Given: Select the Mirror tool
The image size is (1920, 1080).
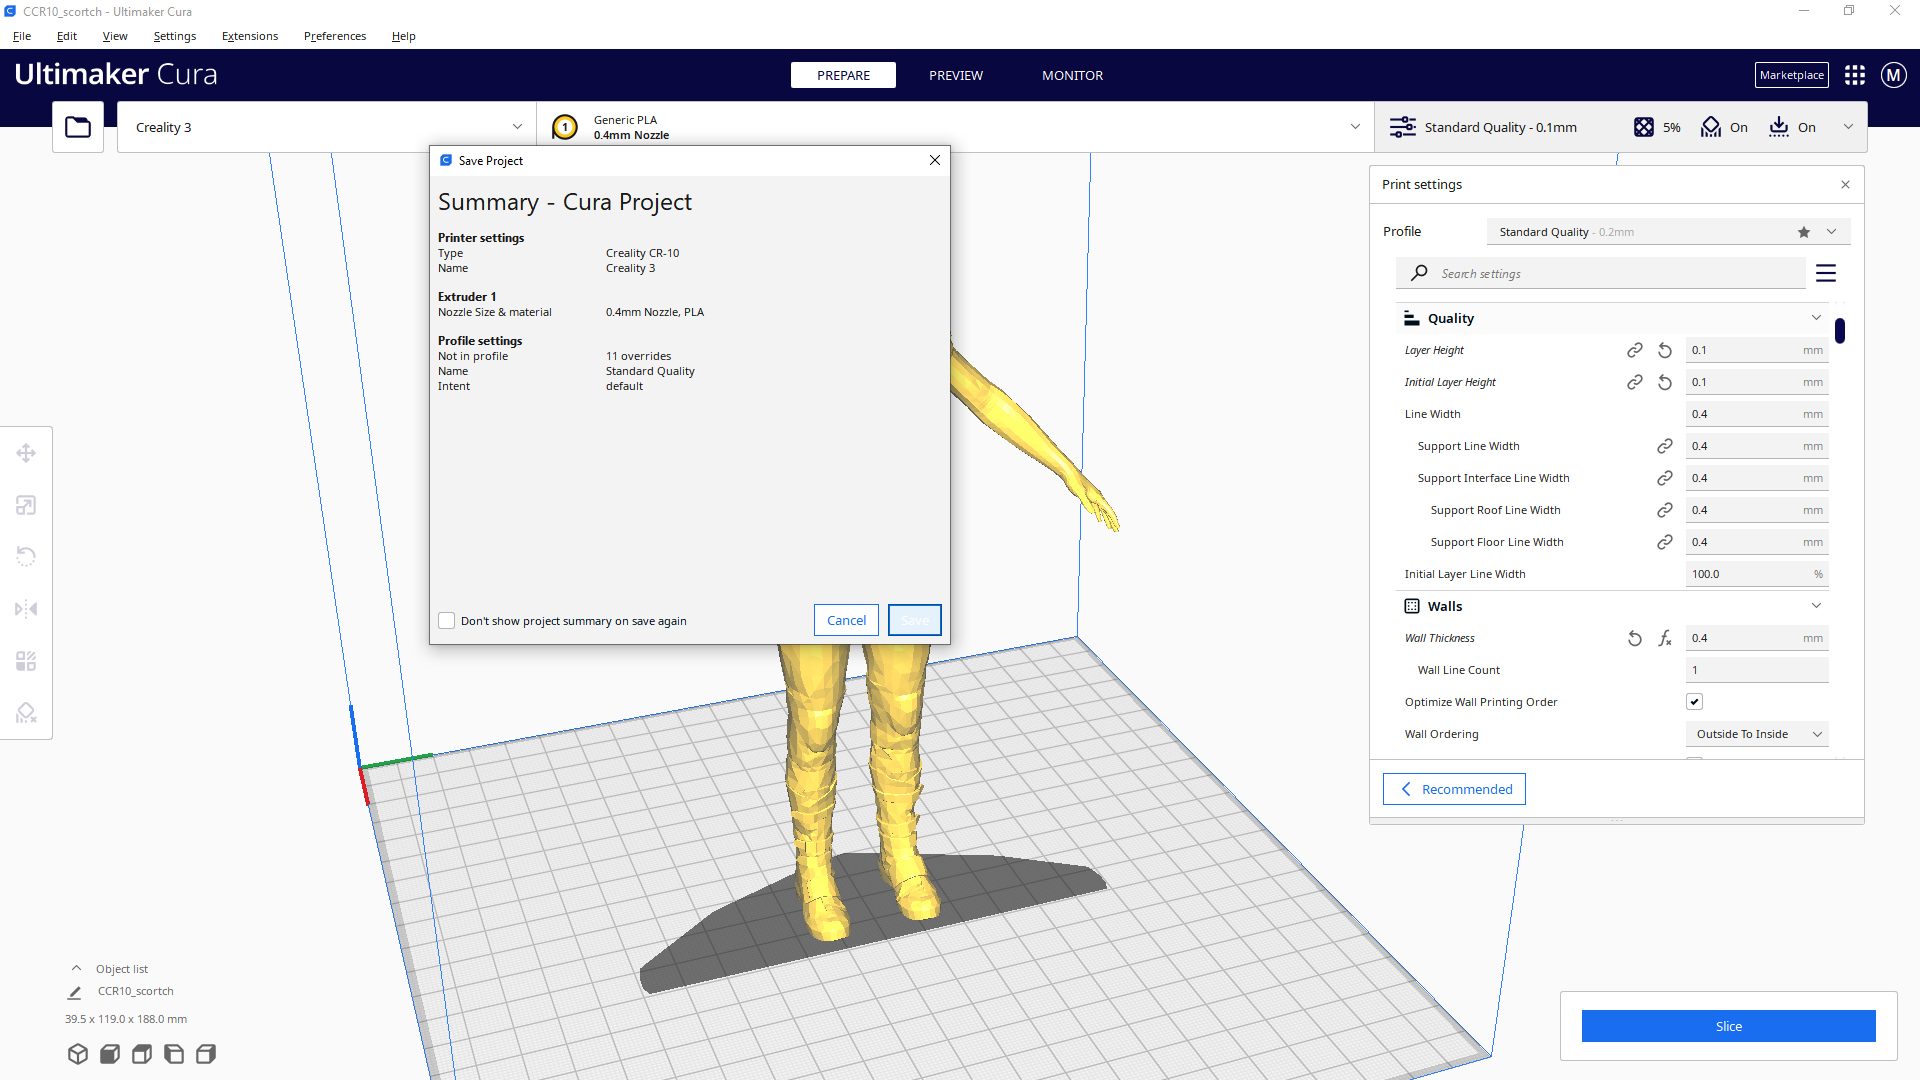Looking at the screenshot, I should click(26, 609).
